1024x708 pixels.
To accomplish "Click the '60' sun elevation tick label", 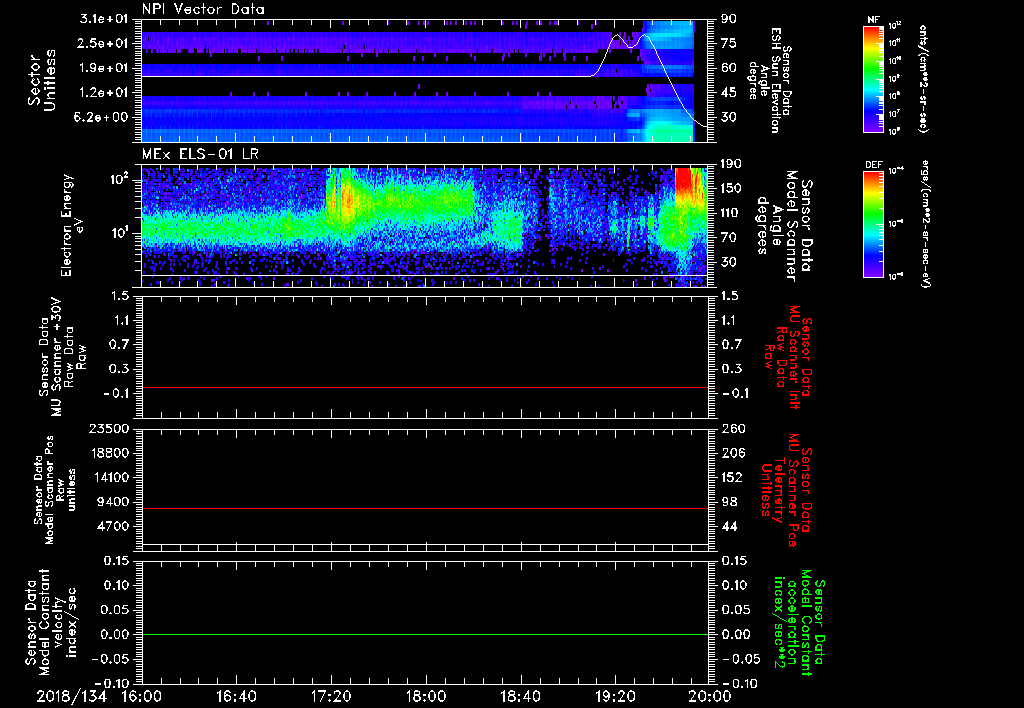I will (x=729, y=68).
